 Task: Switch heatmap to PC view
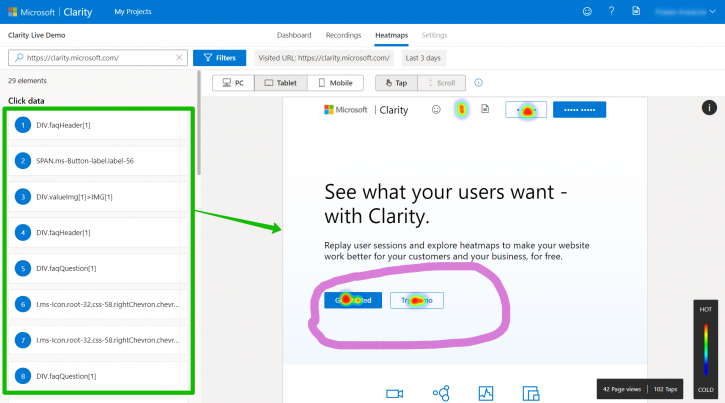(233, 83)
